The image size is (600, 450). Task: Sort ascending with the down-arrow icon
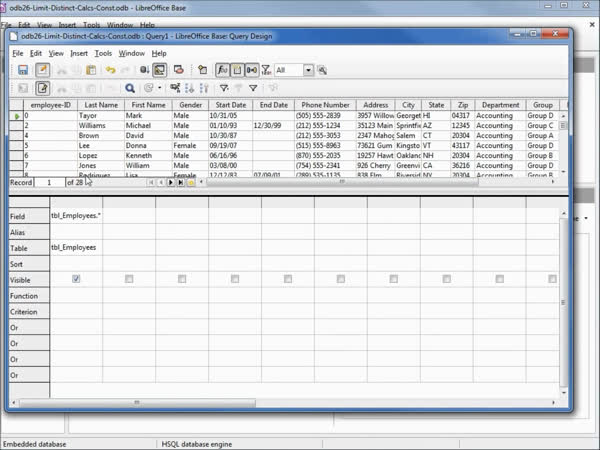coord(189,88)
